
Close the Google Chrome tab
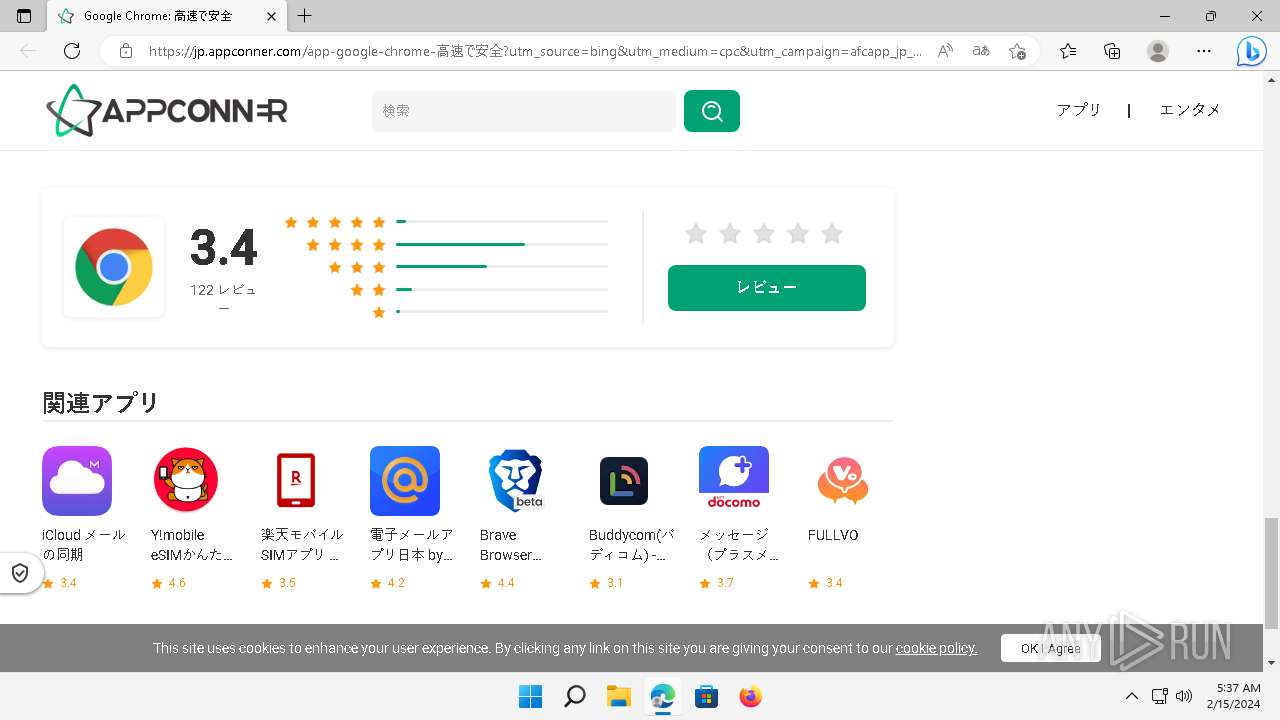(271, 16)
